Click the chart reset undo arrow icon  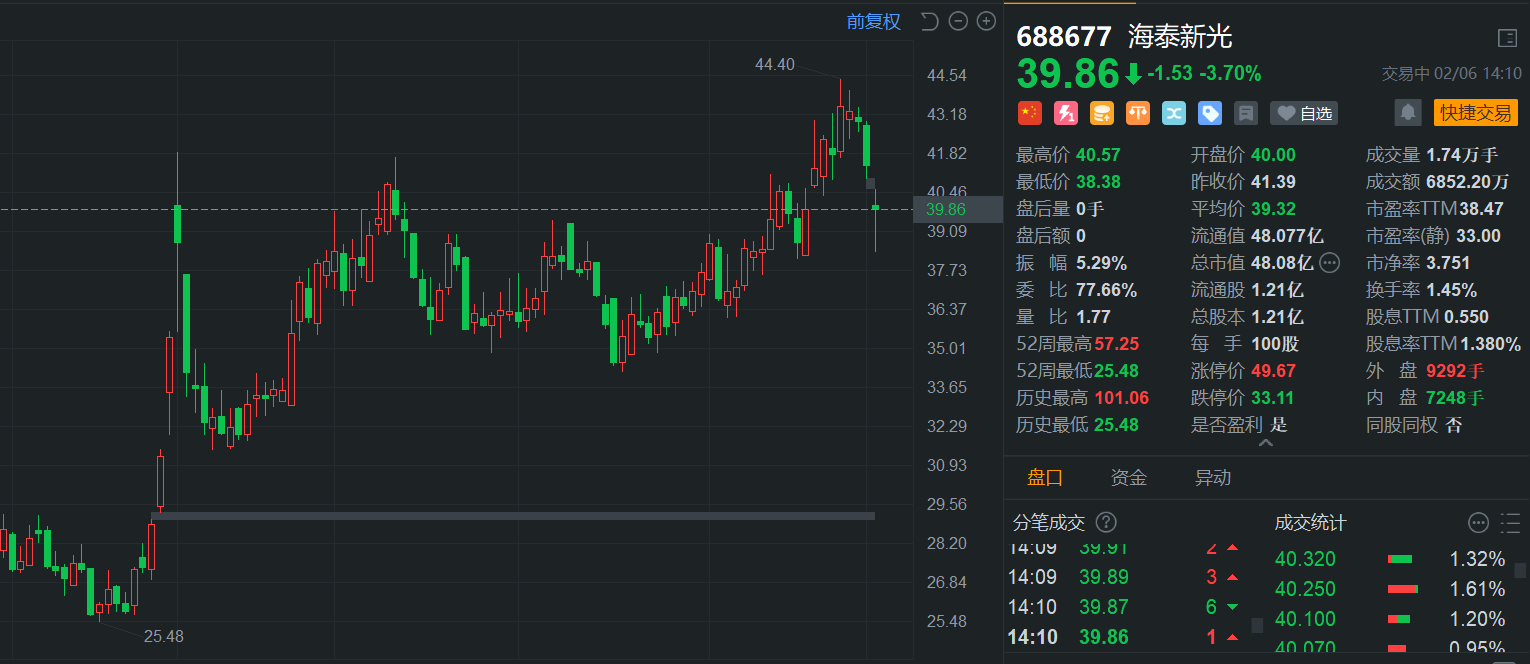coord(929,21)
